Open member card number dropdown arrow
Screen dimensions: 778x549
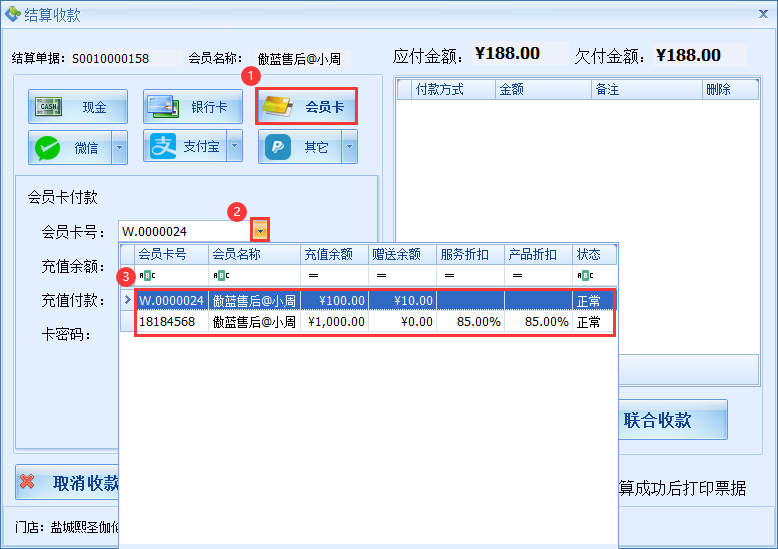point(260,231)
